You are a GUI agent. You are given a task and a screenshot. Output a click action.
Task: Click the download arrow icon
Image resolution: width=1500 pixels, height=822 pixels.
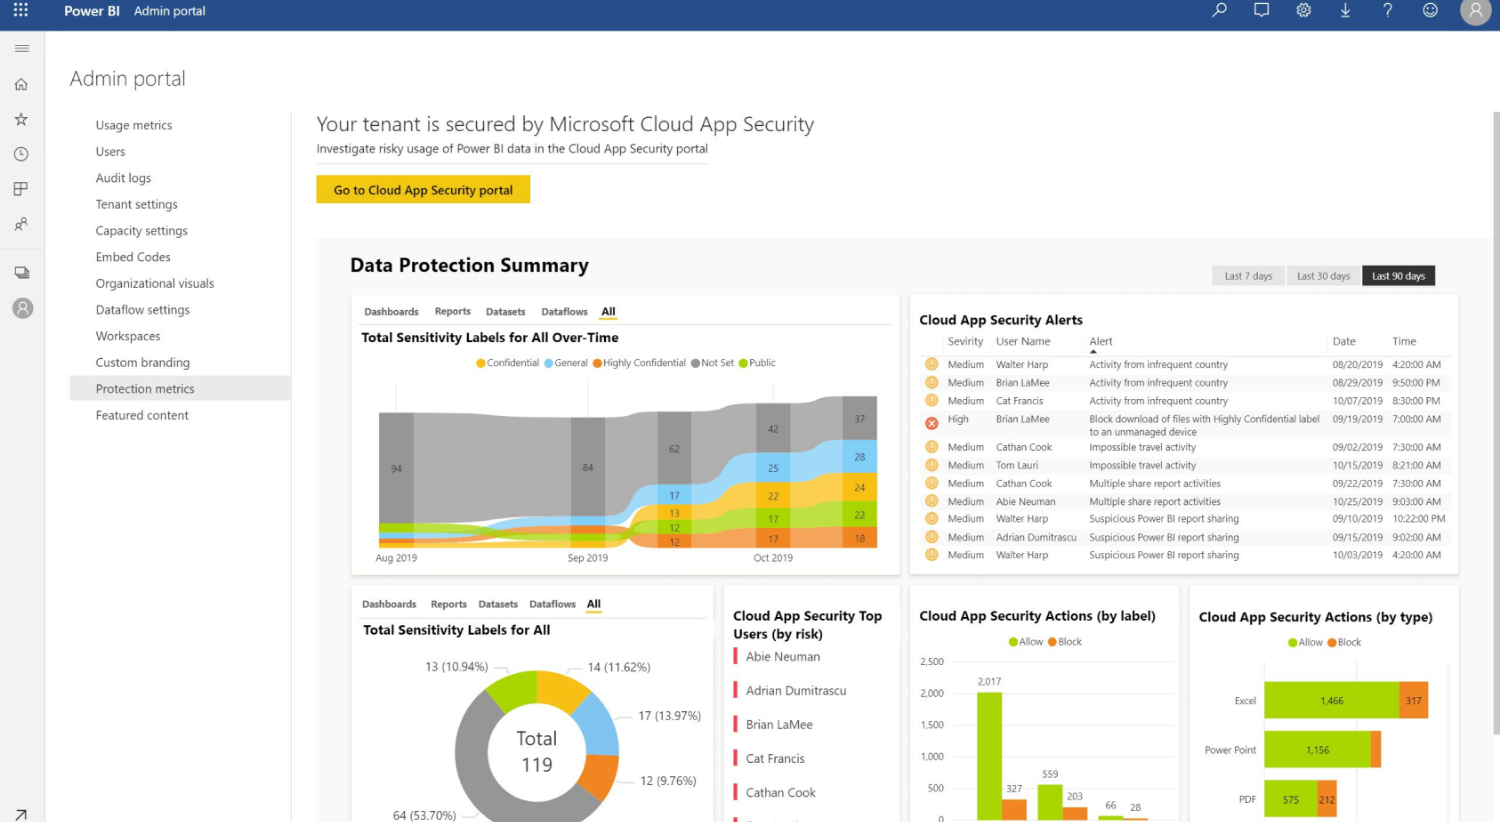tap(1345, 11)
